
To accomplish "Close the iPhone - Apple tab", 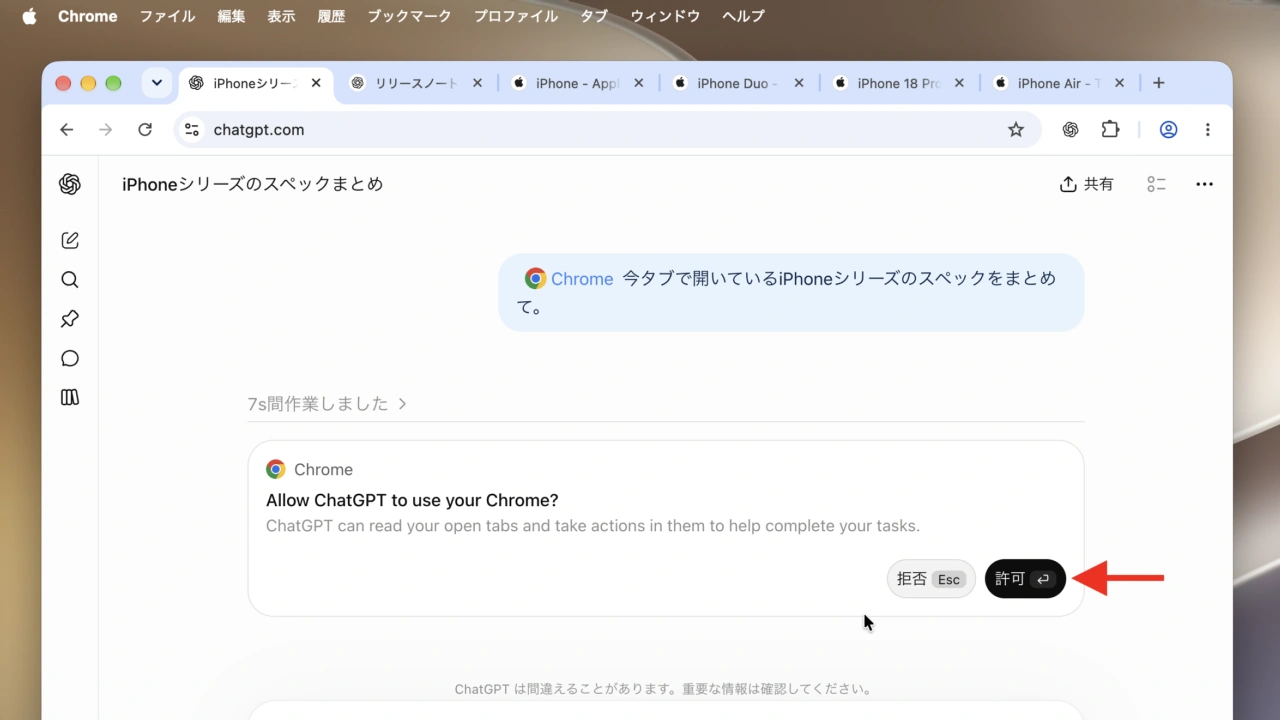I will [639, 83].
